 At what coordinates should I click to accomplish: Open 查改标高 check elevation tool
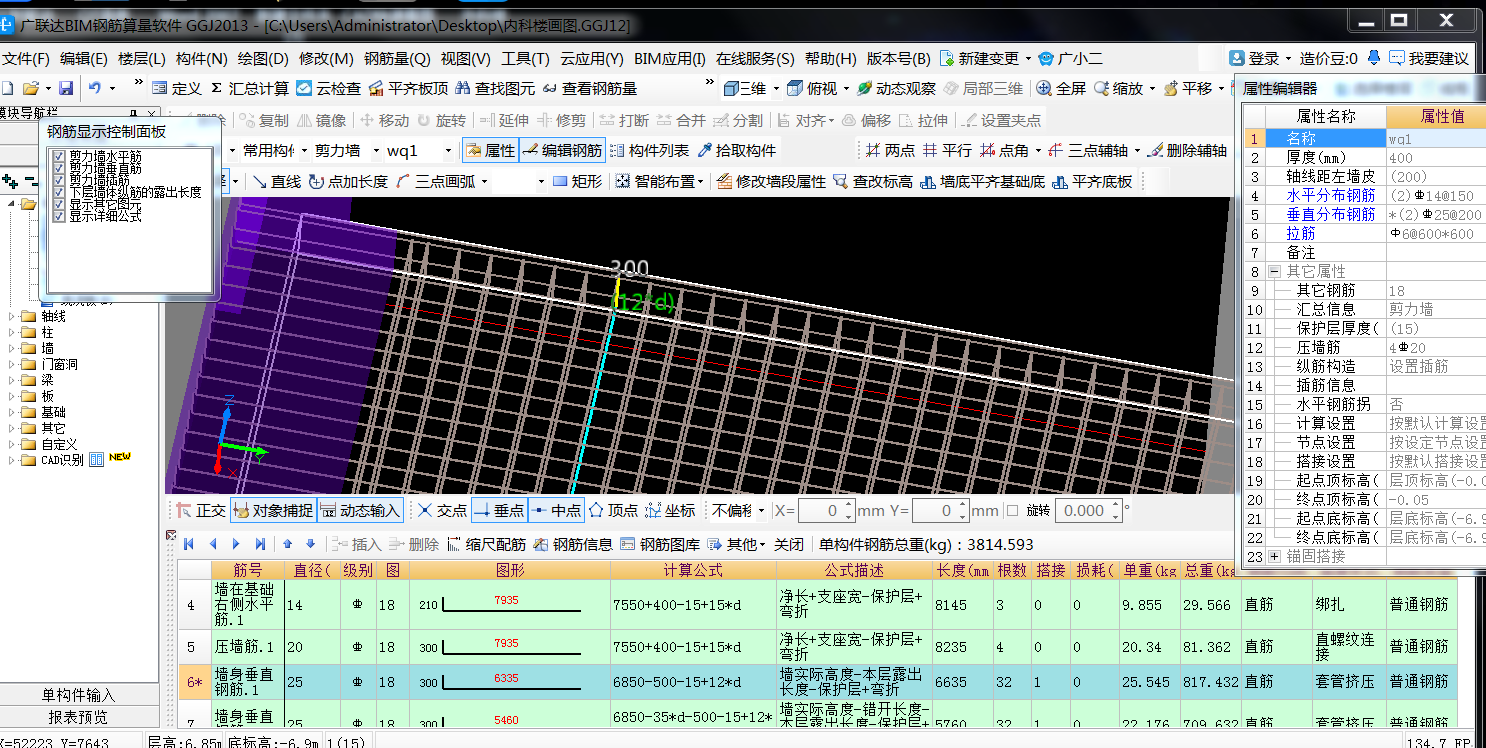(873, 181)
